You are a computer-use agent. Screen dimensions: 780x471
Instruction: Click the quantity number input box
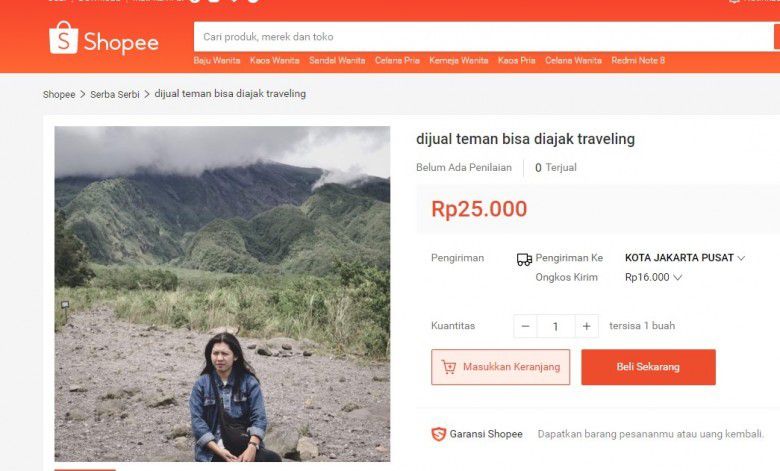pyautogui.click(x=556, y=326)
